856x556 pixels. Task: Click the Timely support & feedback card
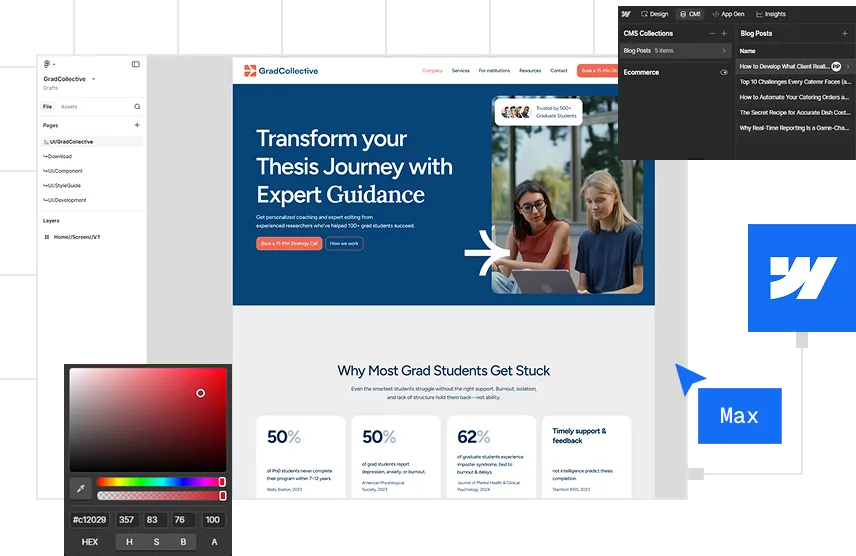[x=586, y=457]
